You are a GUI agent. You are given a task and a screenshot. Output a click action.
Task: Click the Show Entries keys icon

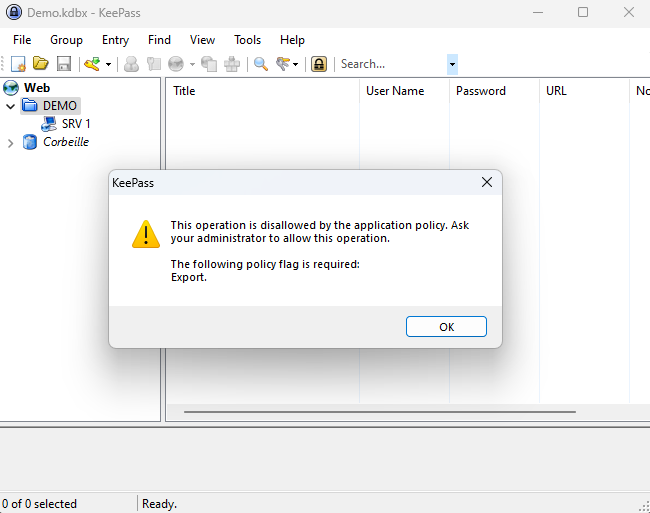pos(283,64)
